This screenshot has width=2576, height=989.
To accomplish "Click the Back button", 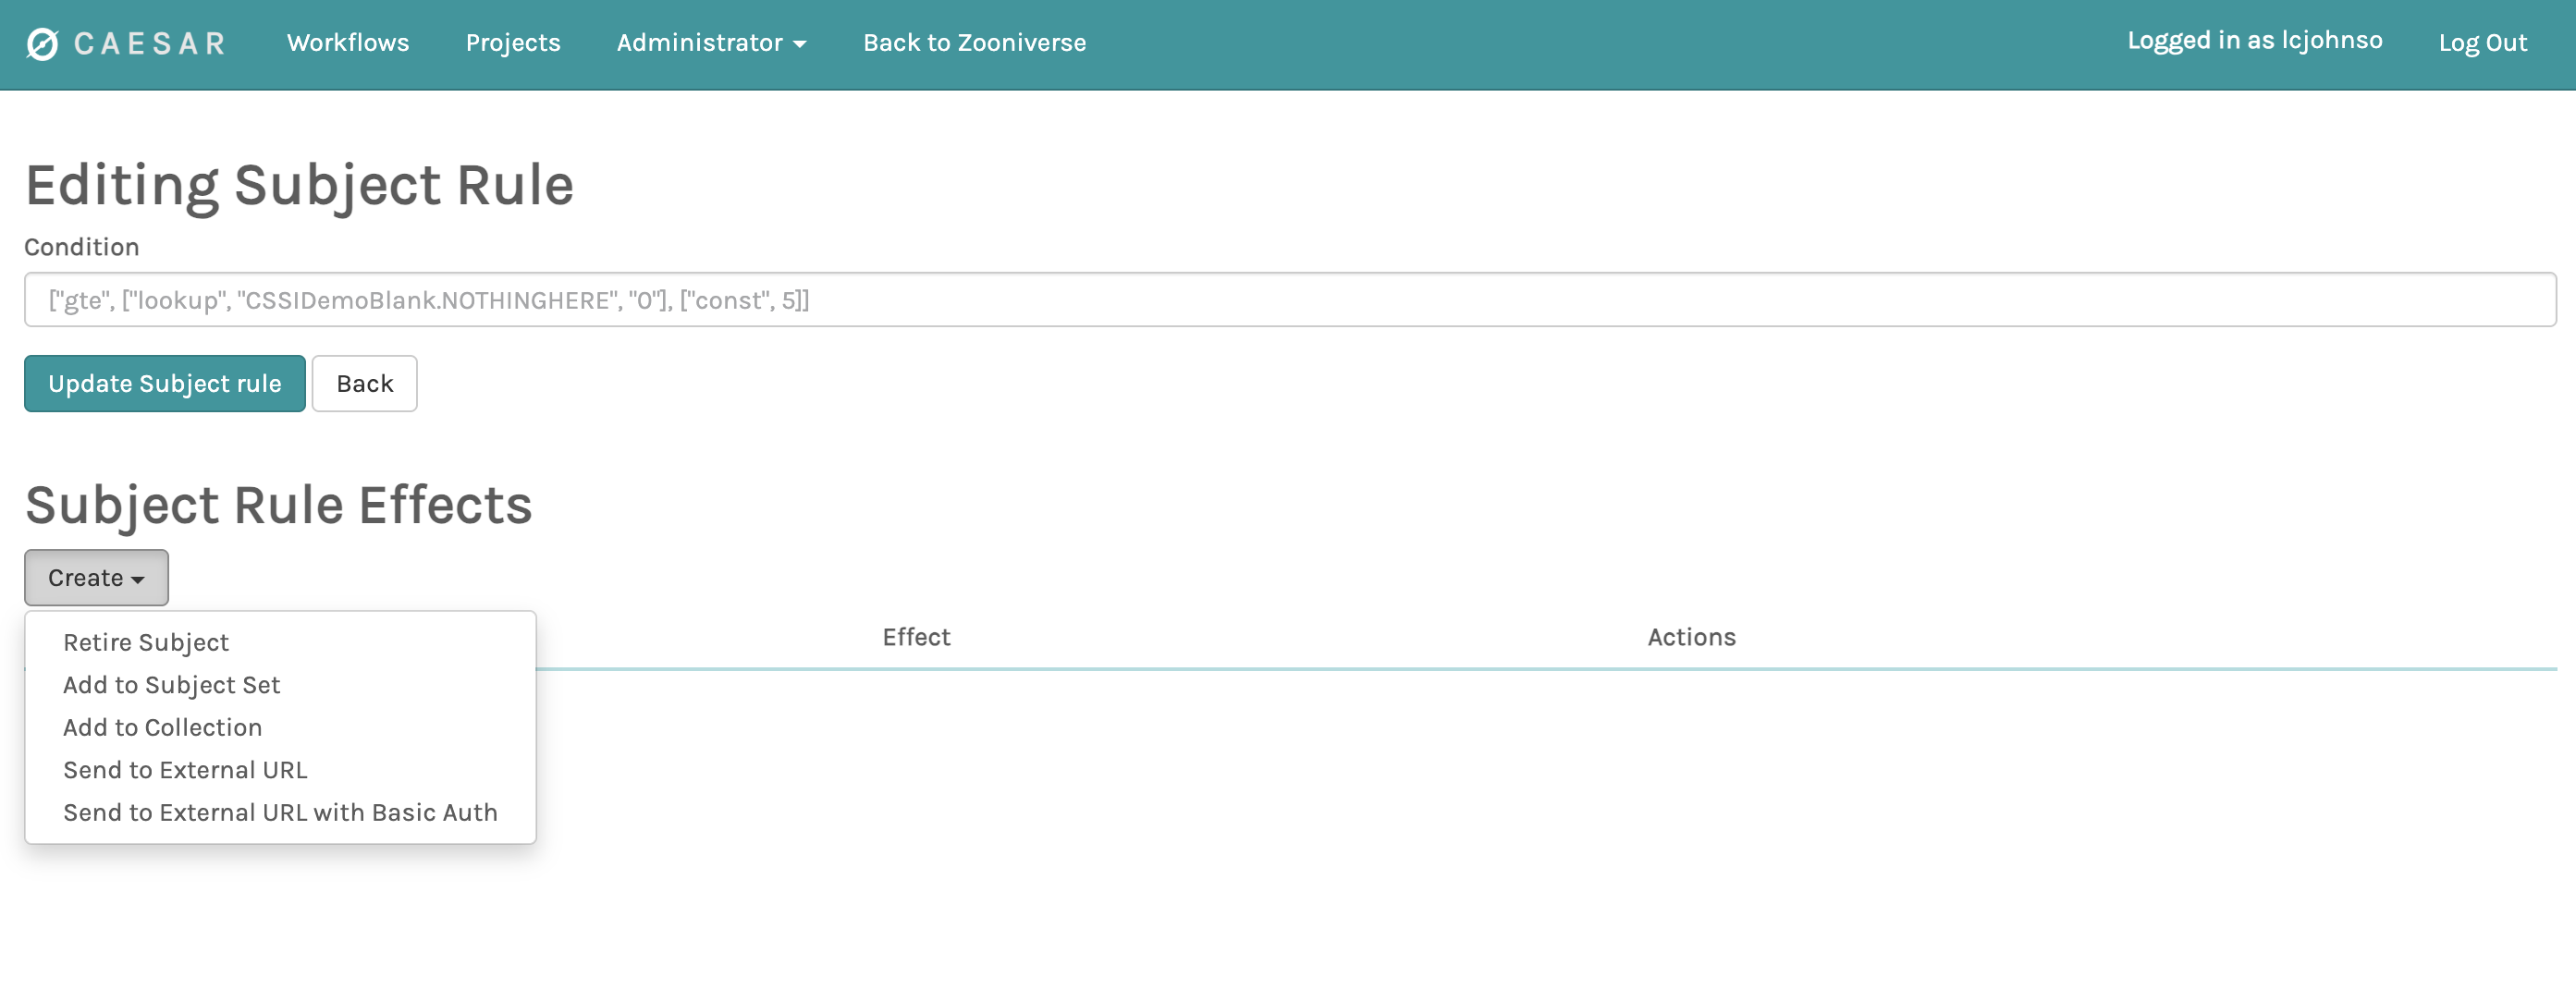I will (364, 384).
